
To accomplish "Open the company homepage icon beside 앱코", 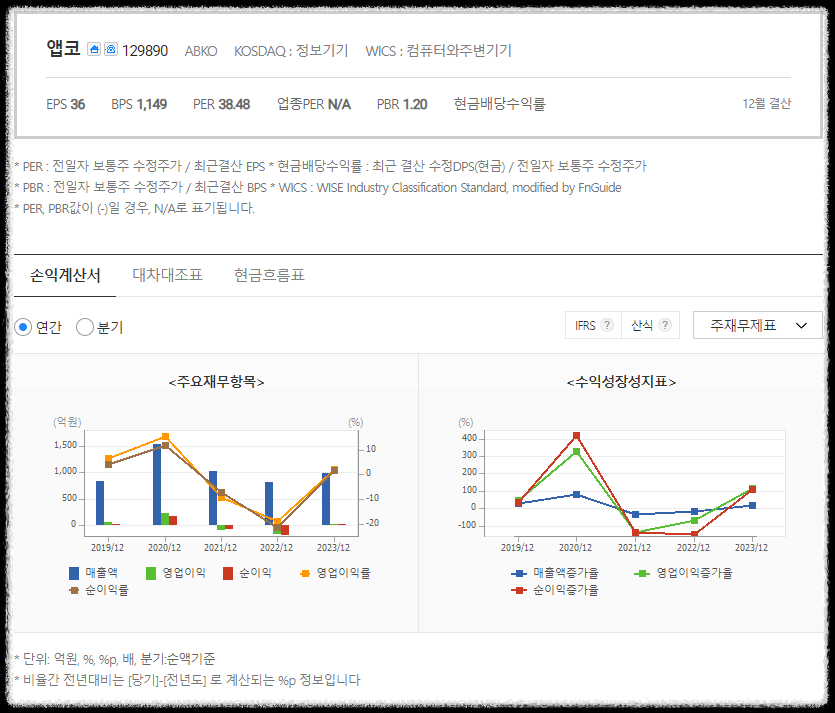I will 94,50.
